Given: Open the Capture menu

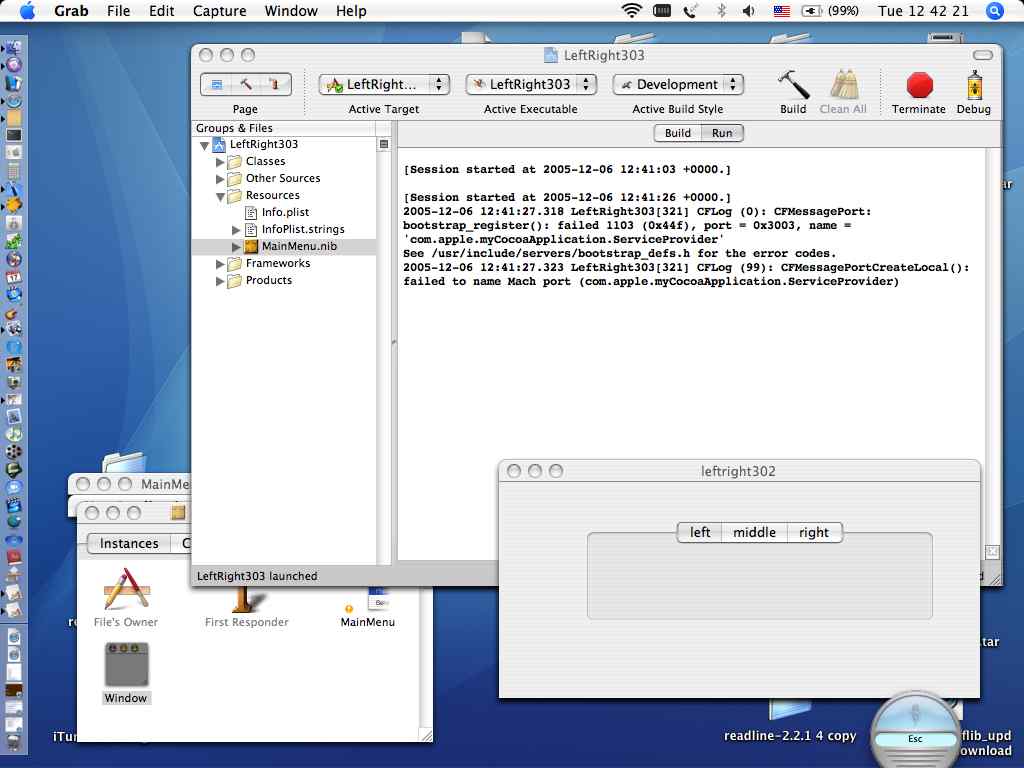Looking at the screenshot, I should 219,11.
